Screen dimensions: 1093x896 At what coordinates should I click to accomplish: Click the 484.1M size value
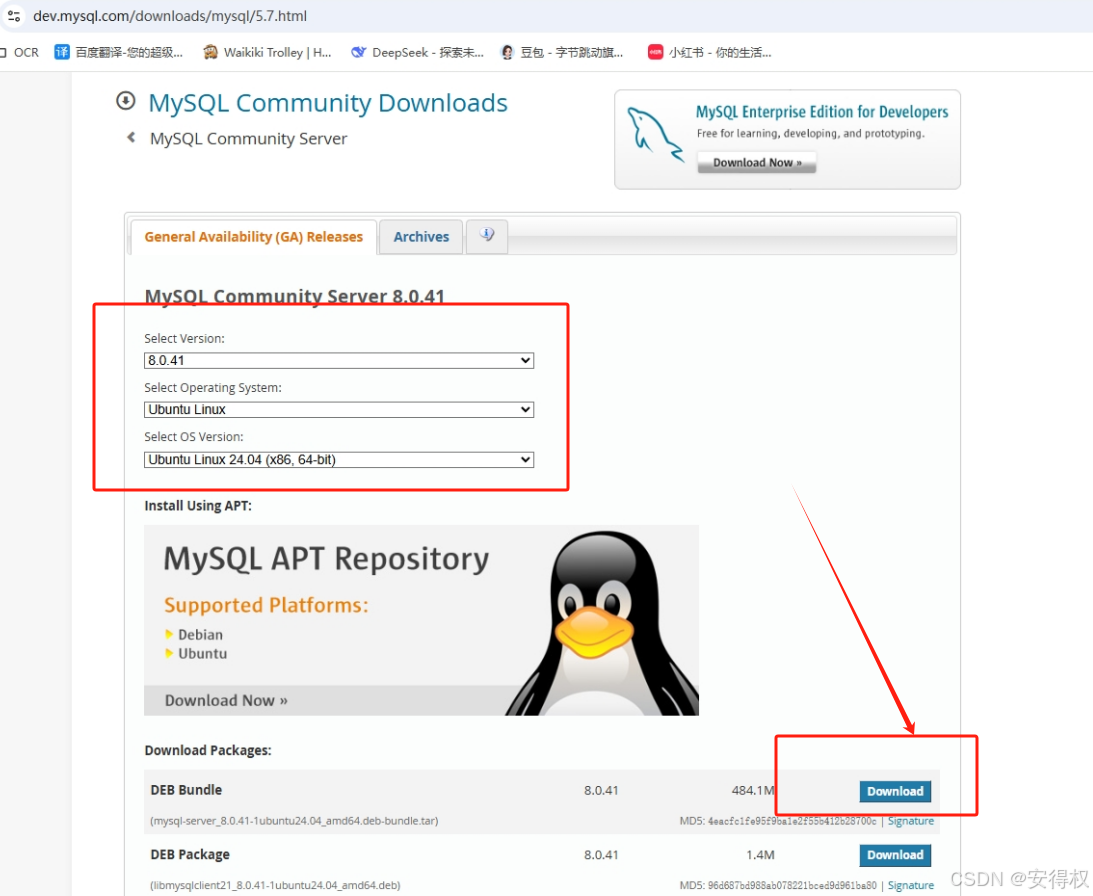[753, 791]
